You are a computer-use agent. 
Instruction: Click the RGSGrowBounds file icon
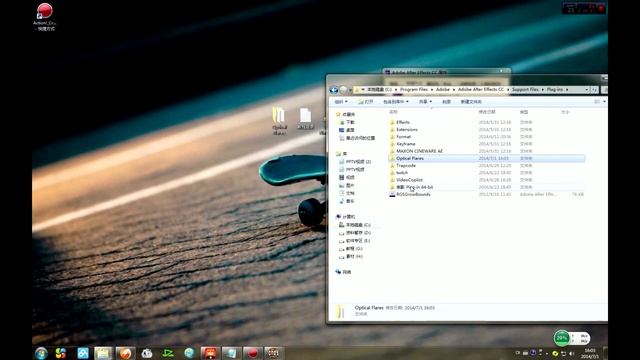click(x=392, y=194)
